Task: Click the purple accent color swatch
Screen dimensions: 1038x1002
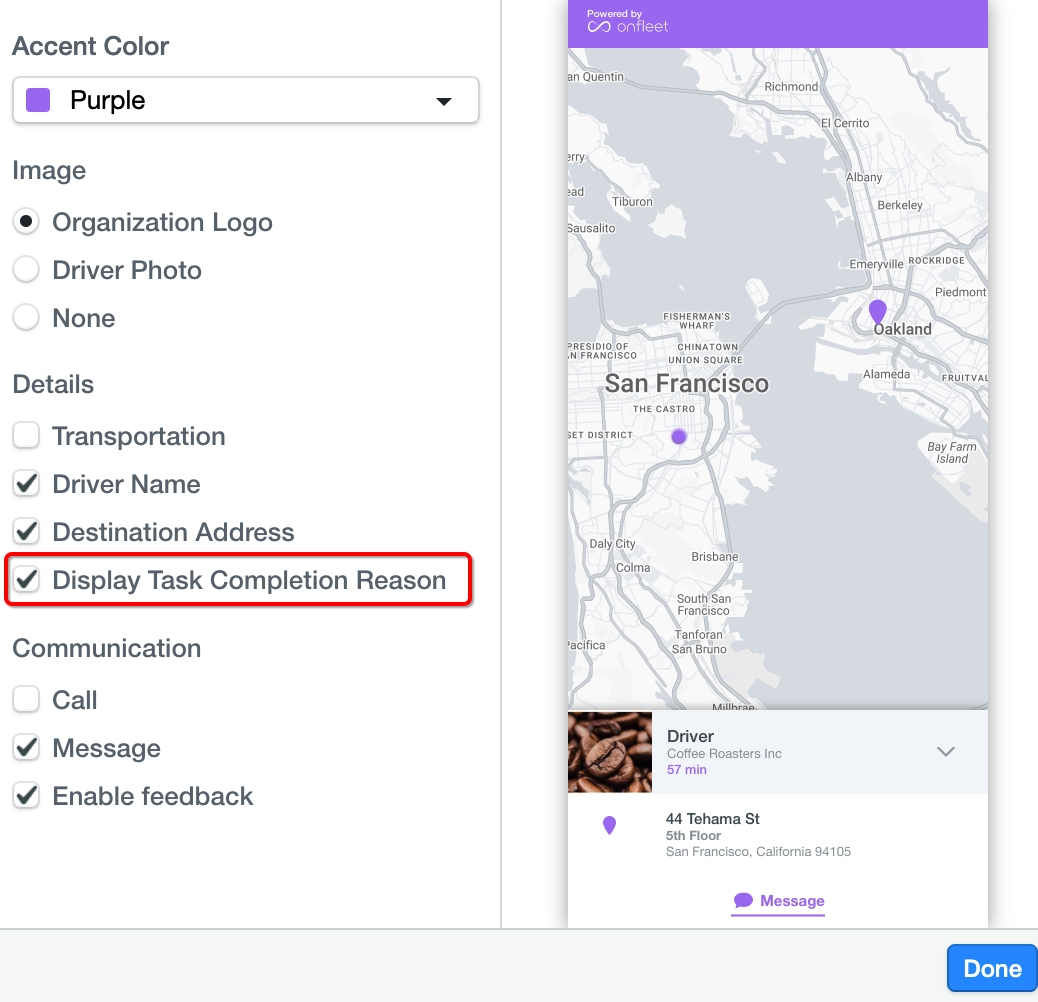Action: tap(38, 100)
